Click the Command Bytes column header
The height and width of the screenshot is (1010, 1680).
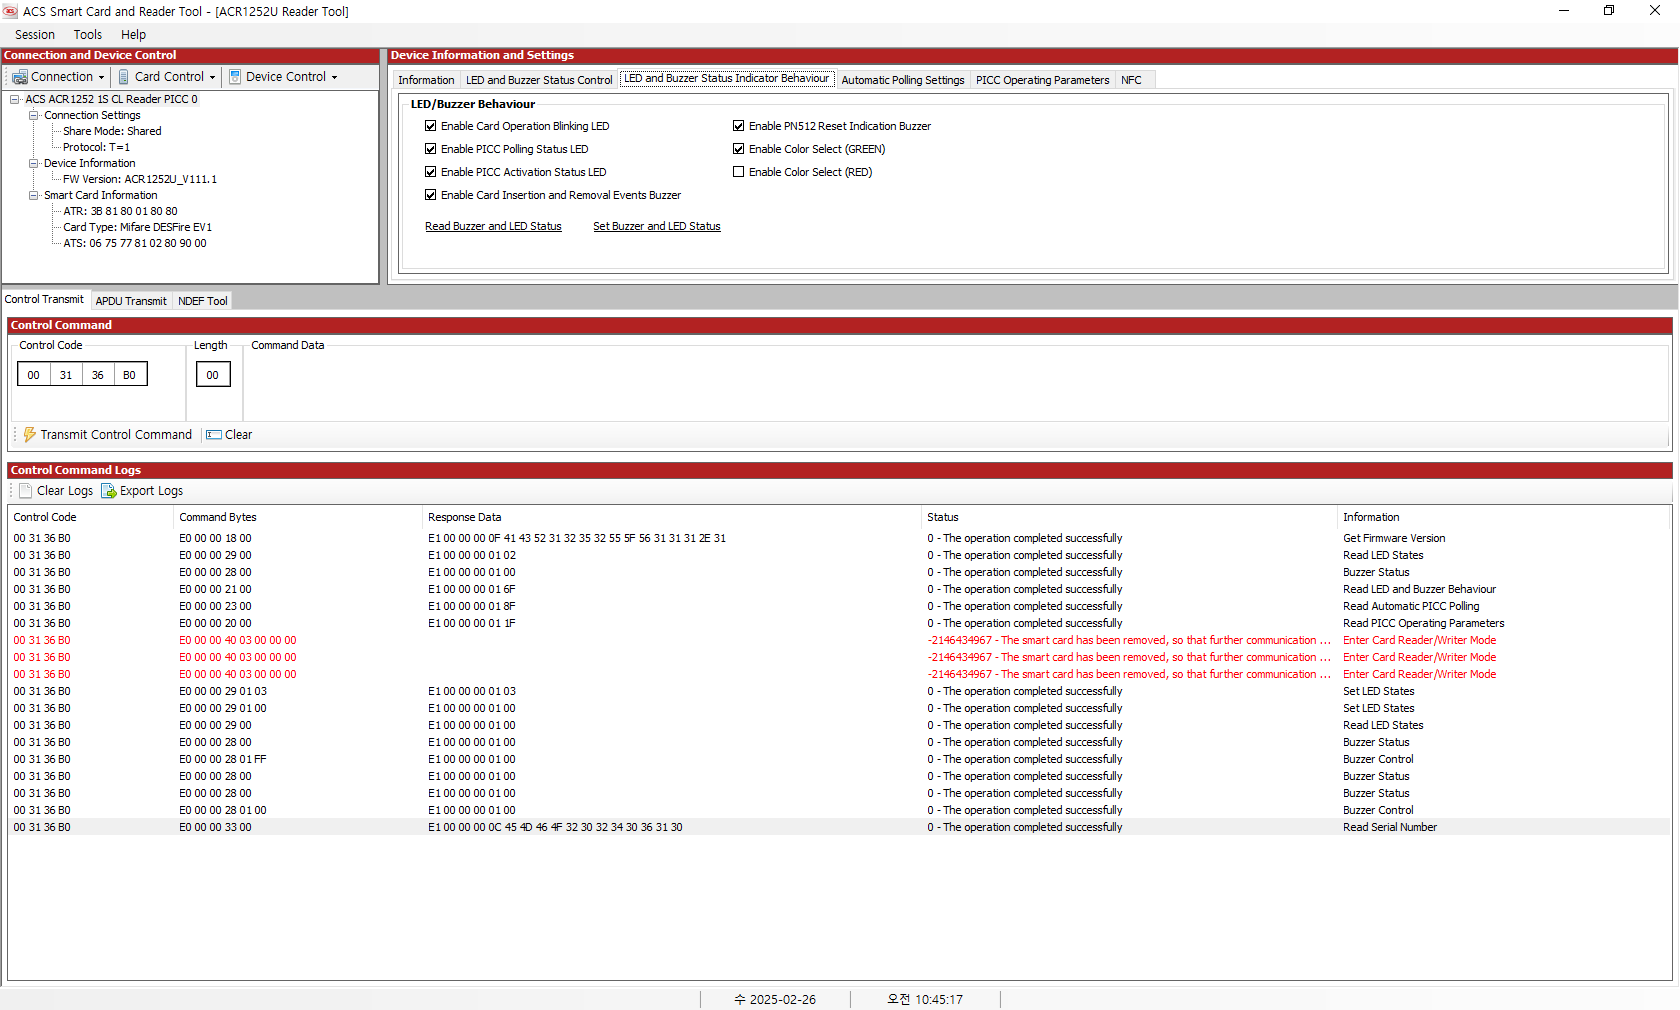point(299,517)
